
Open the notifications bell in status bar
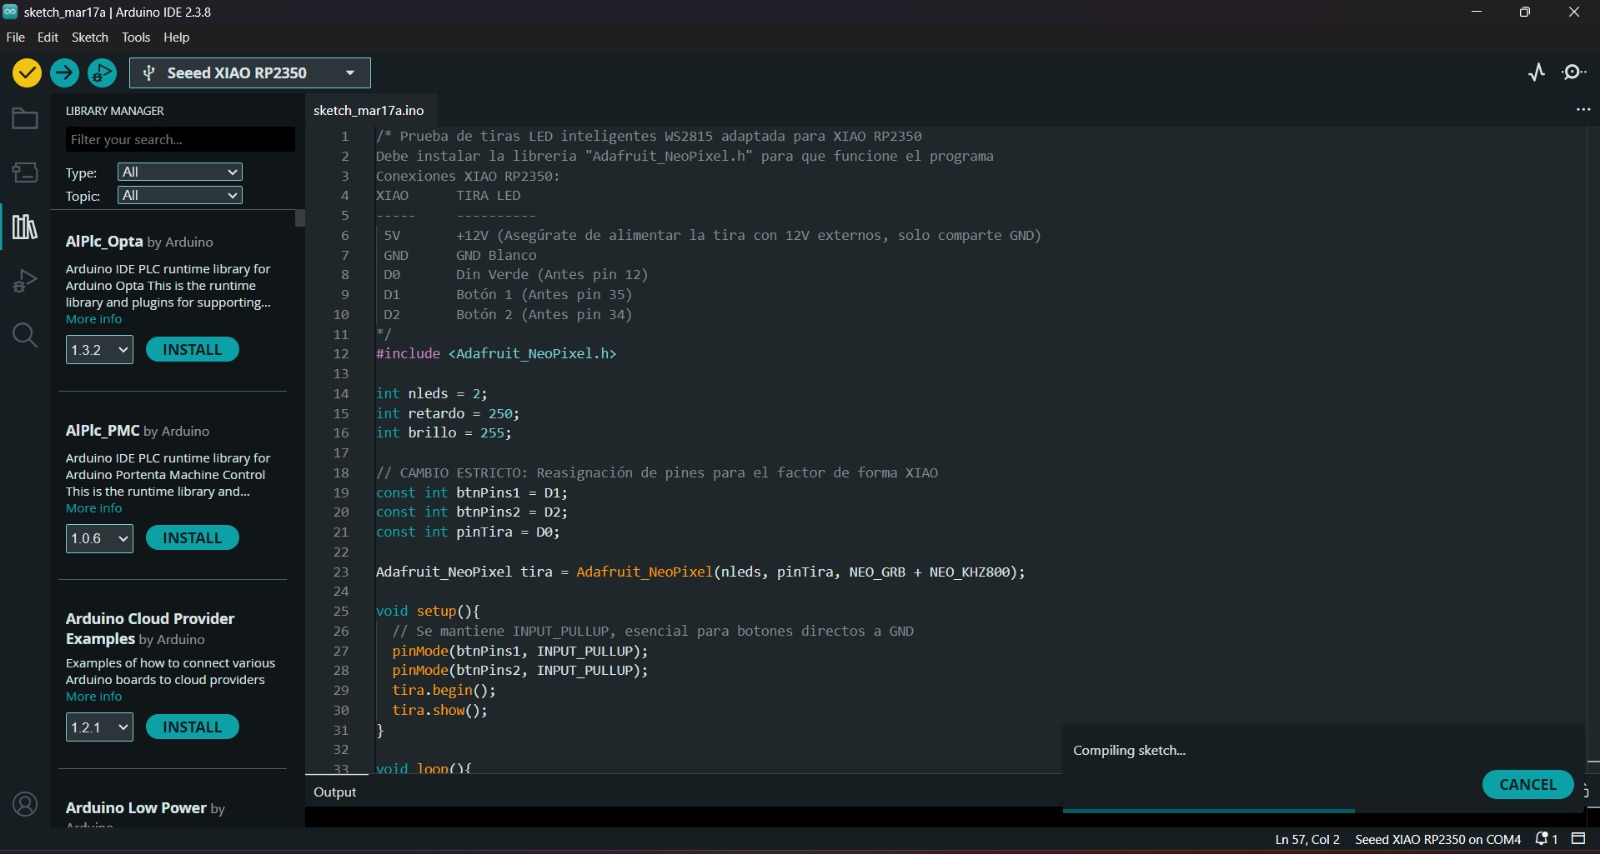(x=1546, y=839)
